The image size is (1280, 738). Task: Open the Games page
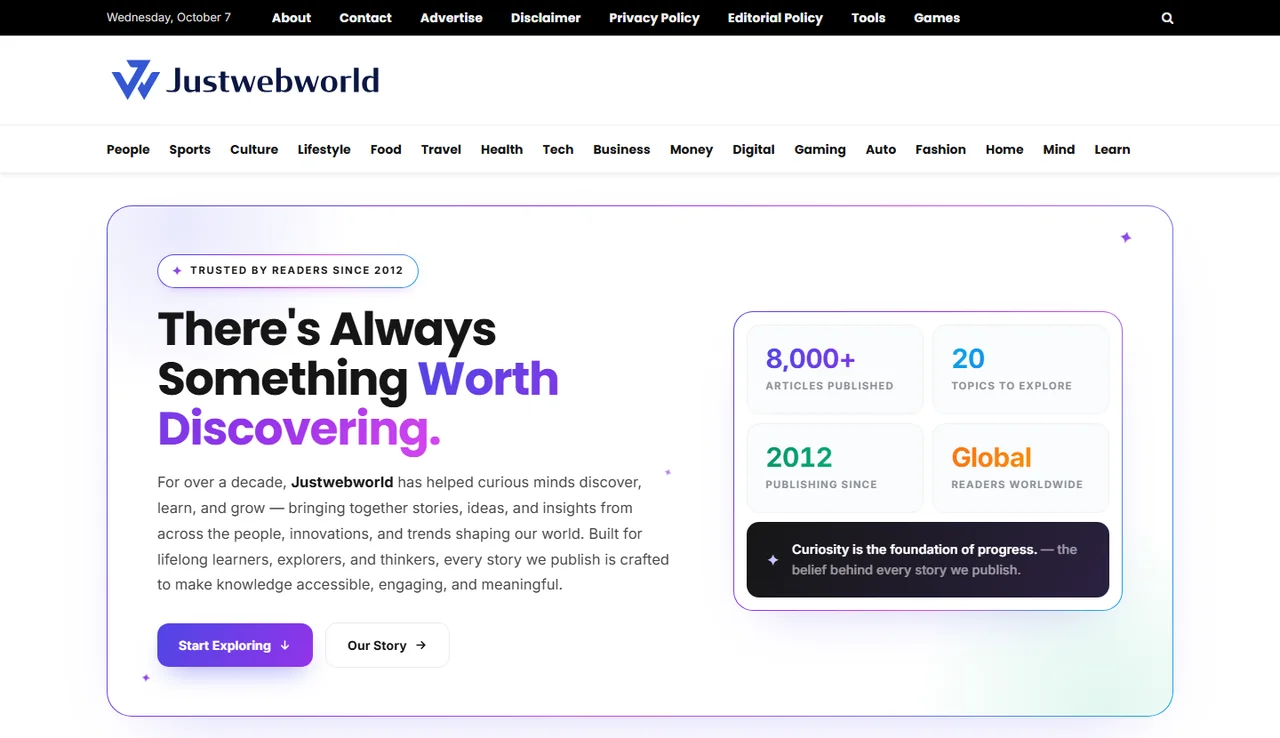(x=936, y=18)
